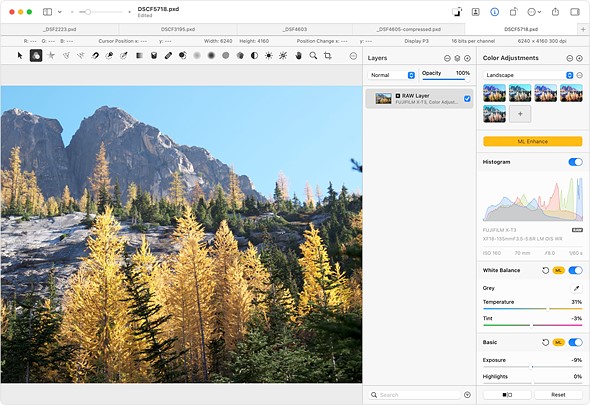Select the half-filled circle contrast tool
590x405 pixels.
[254, 56]
